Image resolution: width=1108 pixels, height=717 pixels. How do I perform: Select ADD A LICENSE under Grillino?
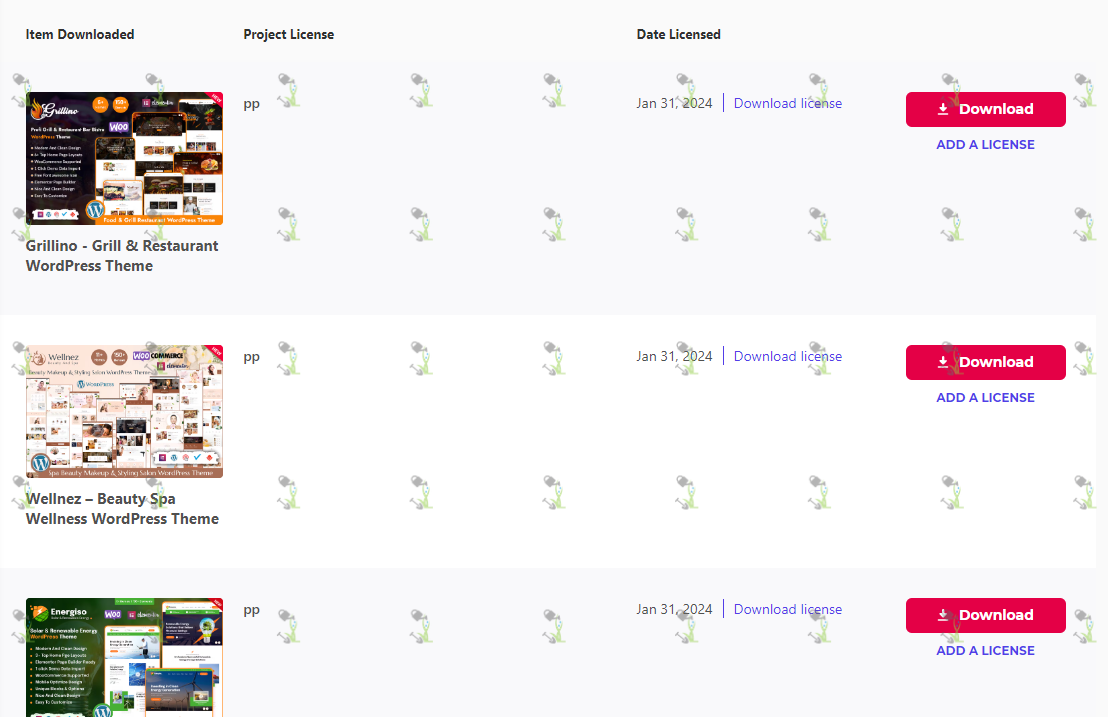tap(985, 145)
